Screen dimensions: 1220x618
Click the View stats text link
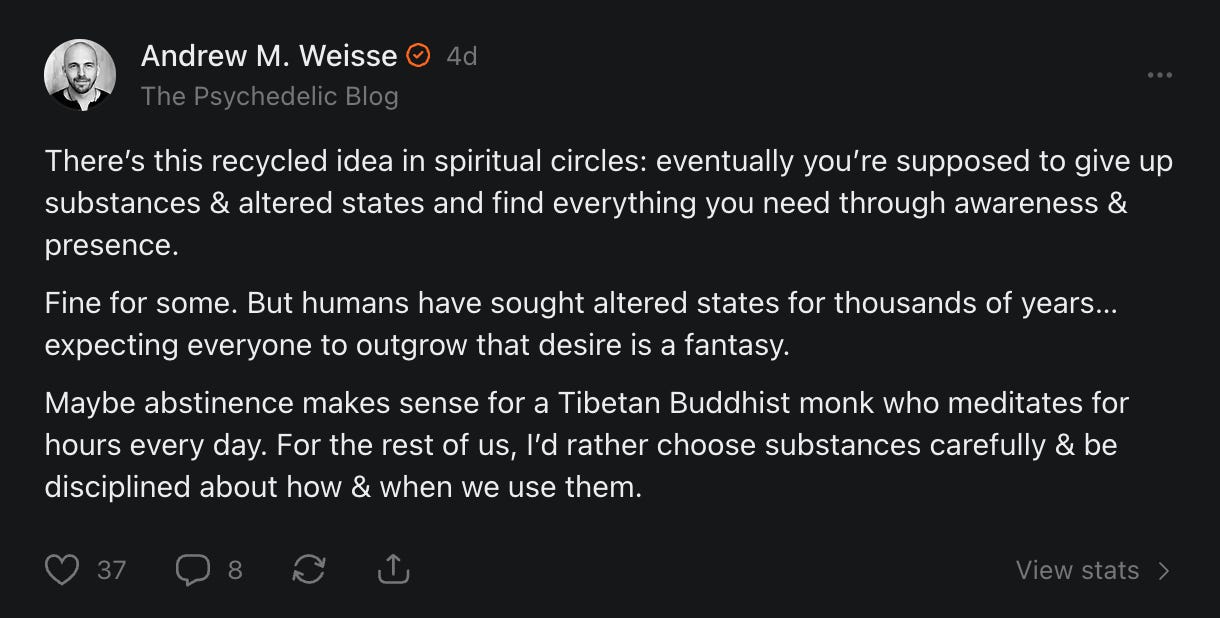point(1077,570)
